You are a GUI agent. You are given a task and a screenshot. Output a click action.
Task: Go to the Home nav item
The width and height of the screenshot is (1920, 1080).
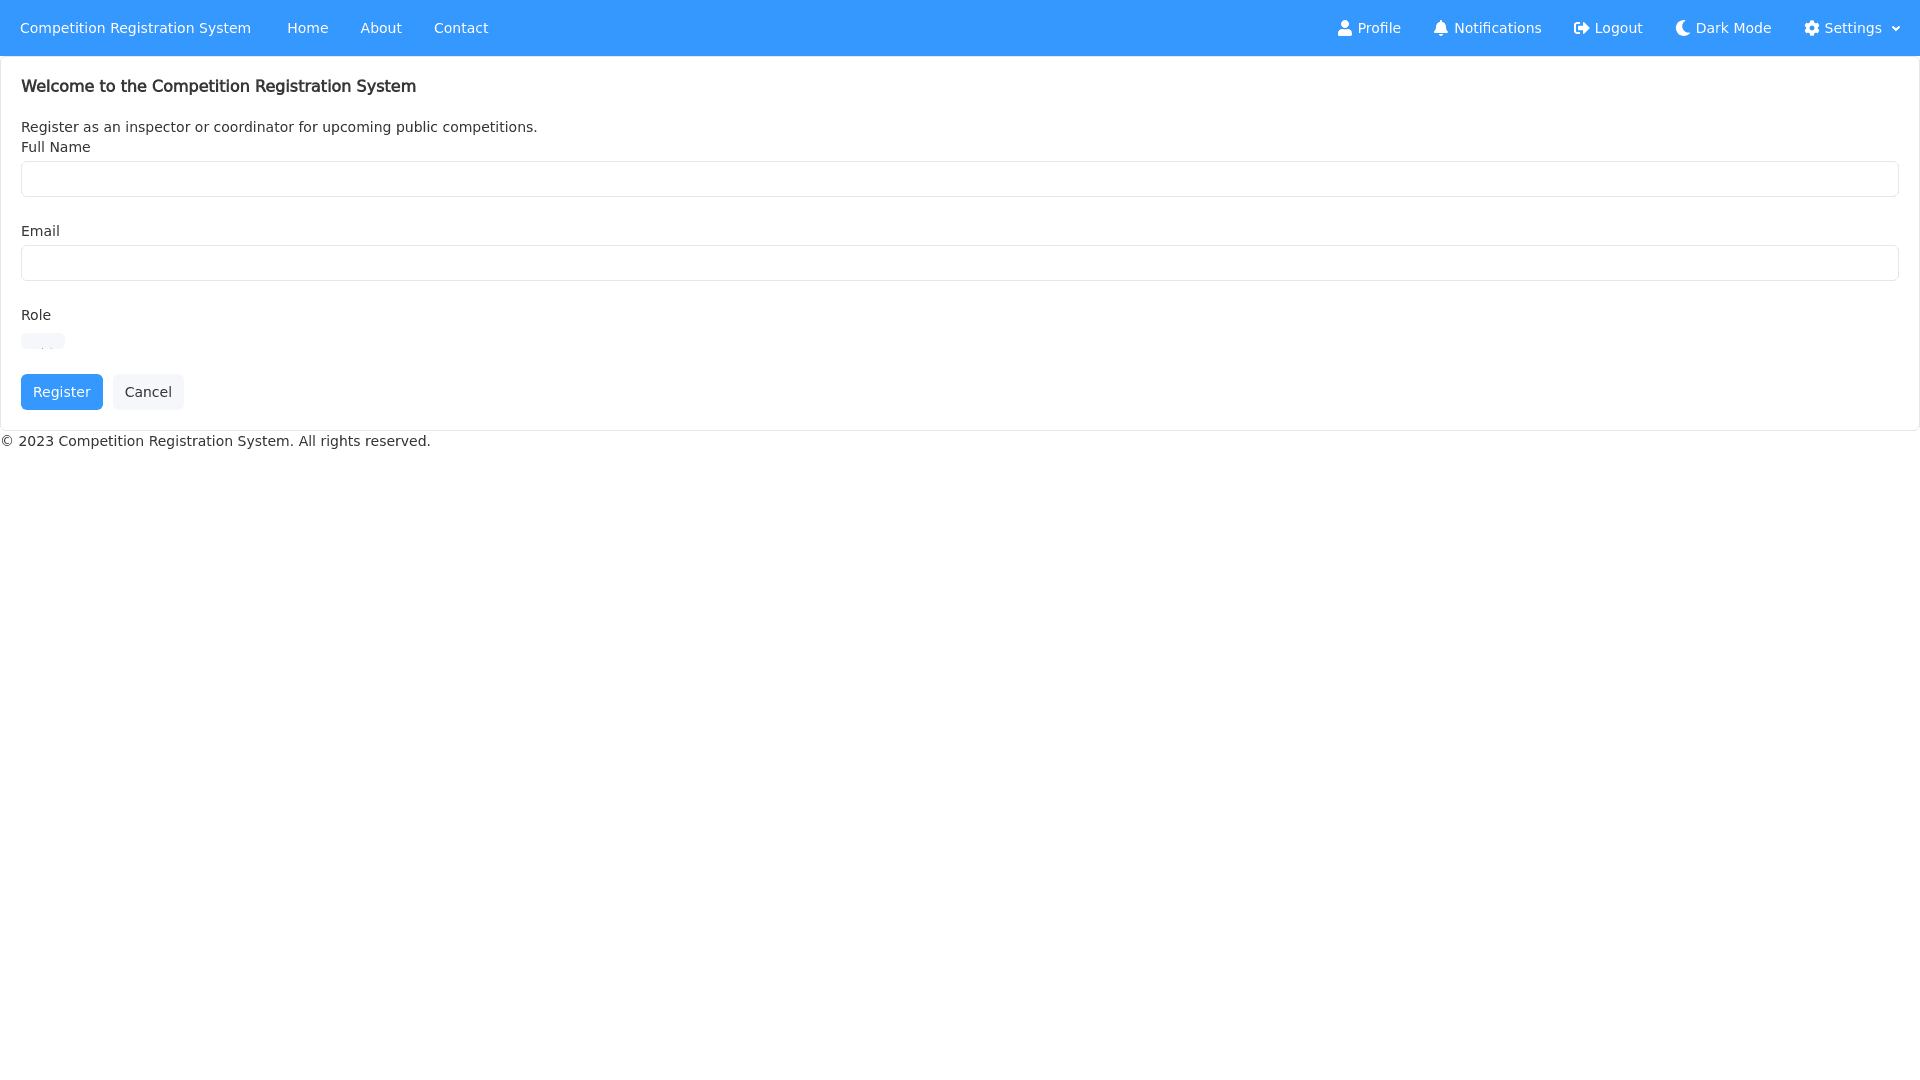click(307, 28)
